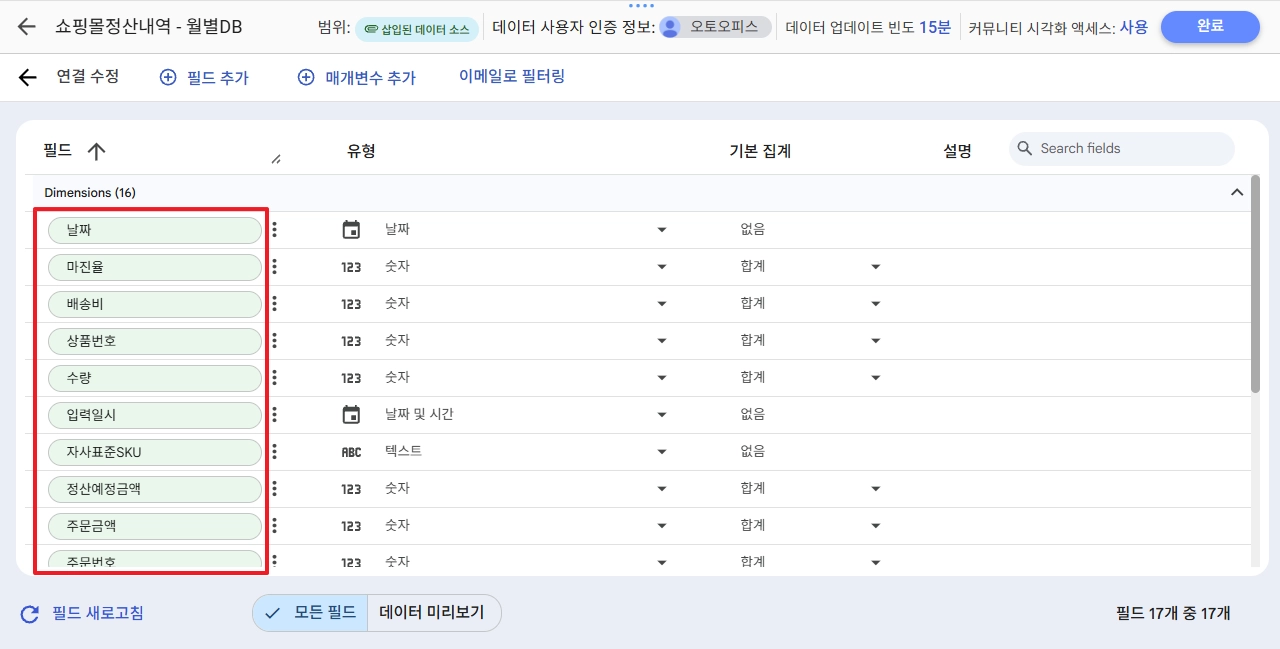Click the top drag handle dots
Viewport: 1280px width, 649px height.
(640, 5)
